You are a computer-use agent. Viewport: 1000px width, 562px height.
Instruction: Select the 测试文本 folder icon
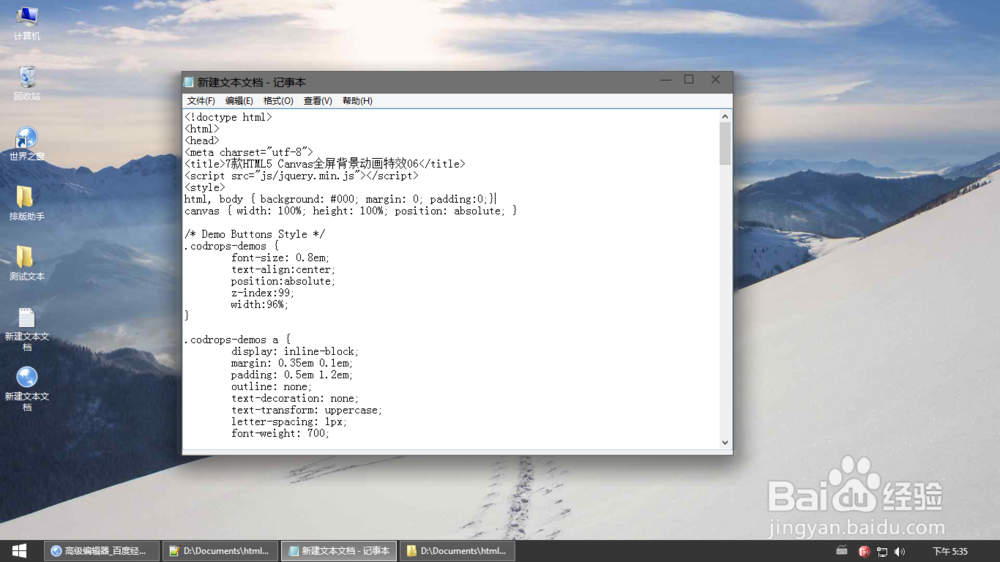tap(27, 263)
